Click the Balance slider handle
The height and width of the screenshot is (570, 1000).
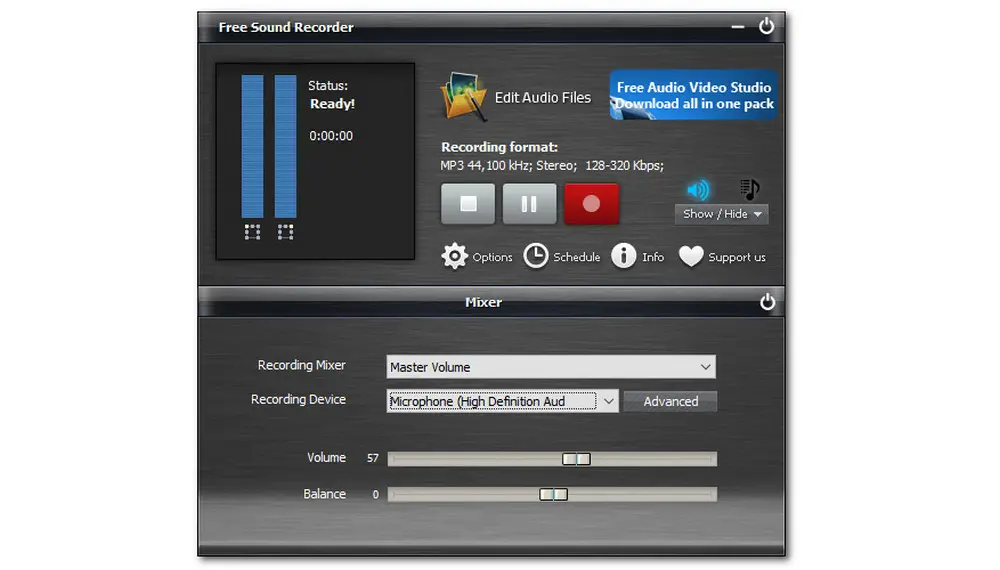pyautogui.click(x=553, y=494)
